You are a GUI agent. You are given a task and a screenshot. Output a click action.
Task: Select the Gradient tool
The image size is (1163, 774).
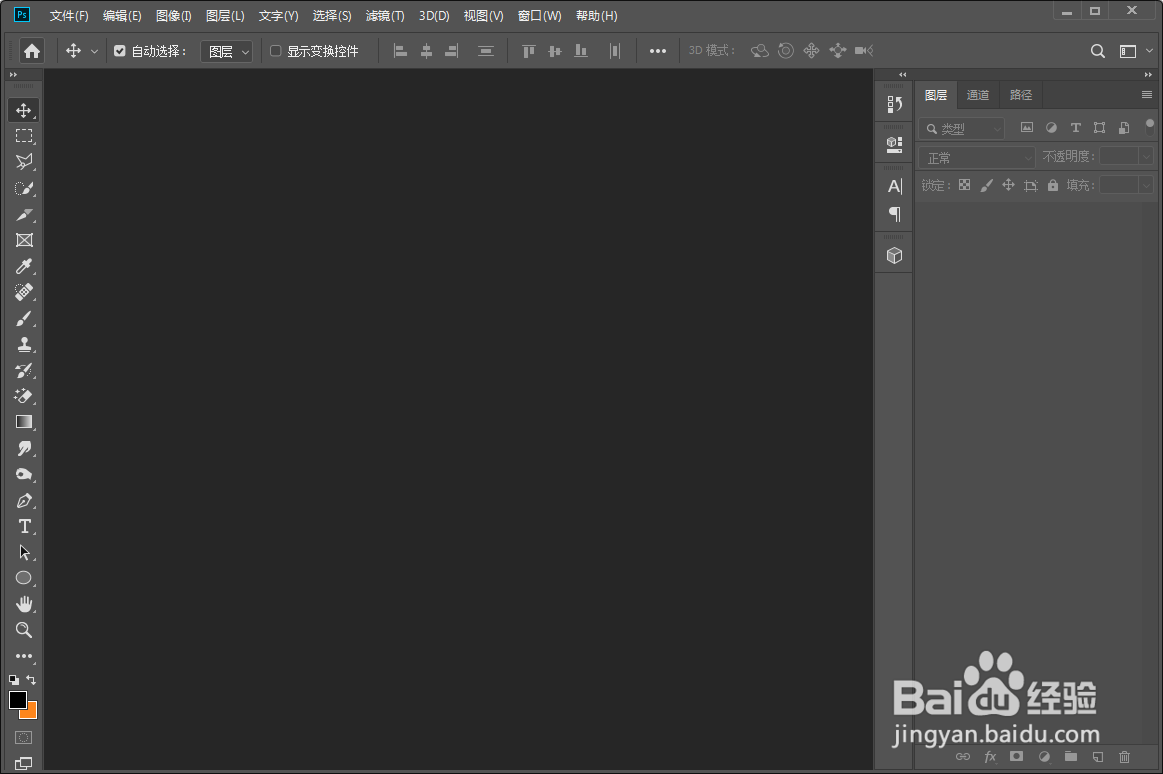24,422
